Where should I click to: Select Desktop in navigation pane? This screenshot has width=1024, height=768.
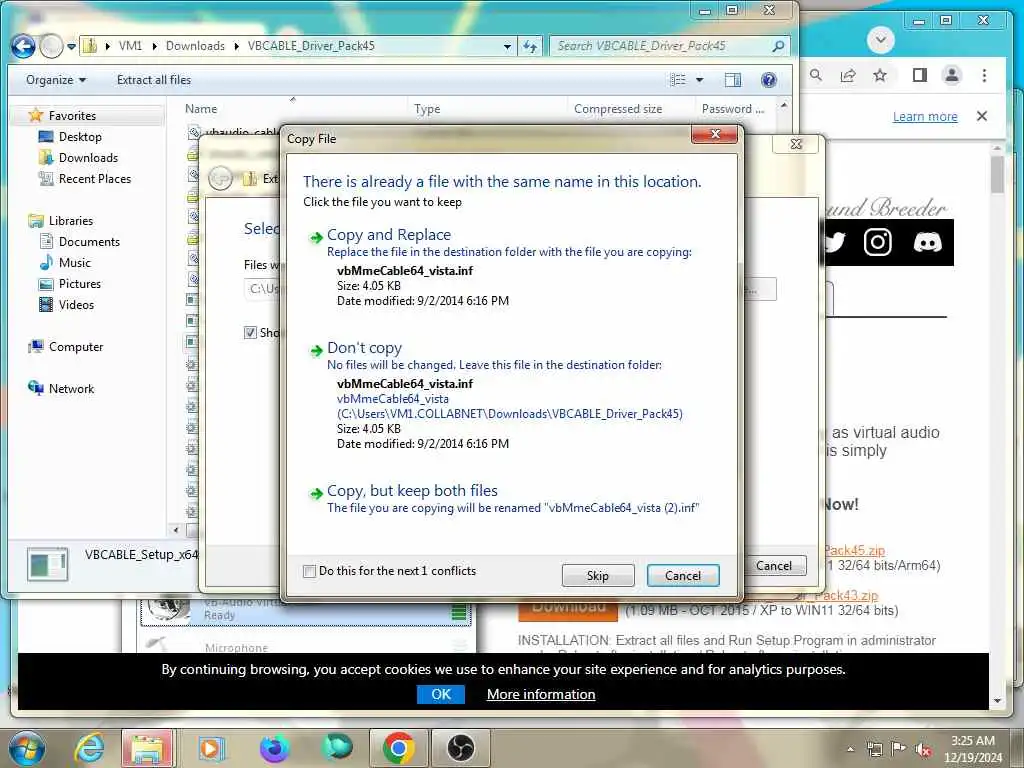click(x=80, y=136)
